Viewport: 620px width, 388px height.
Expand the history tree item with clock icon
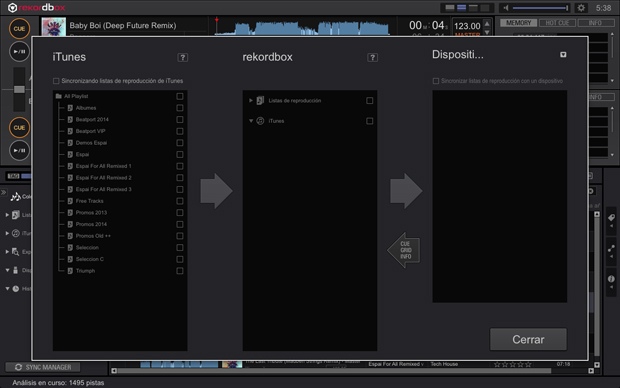click(x=8, y=289)
